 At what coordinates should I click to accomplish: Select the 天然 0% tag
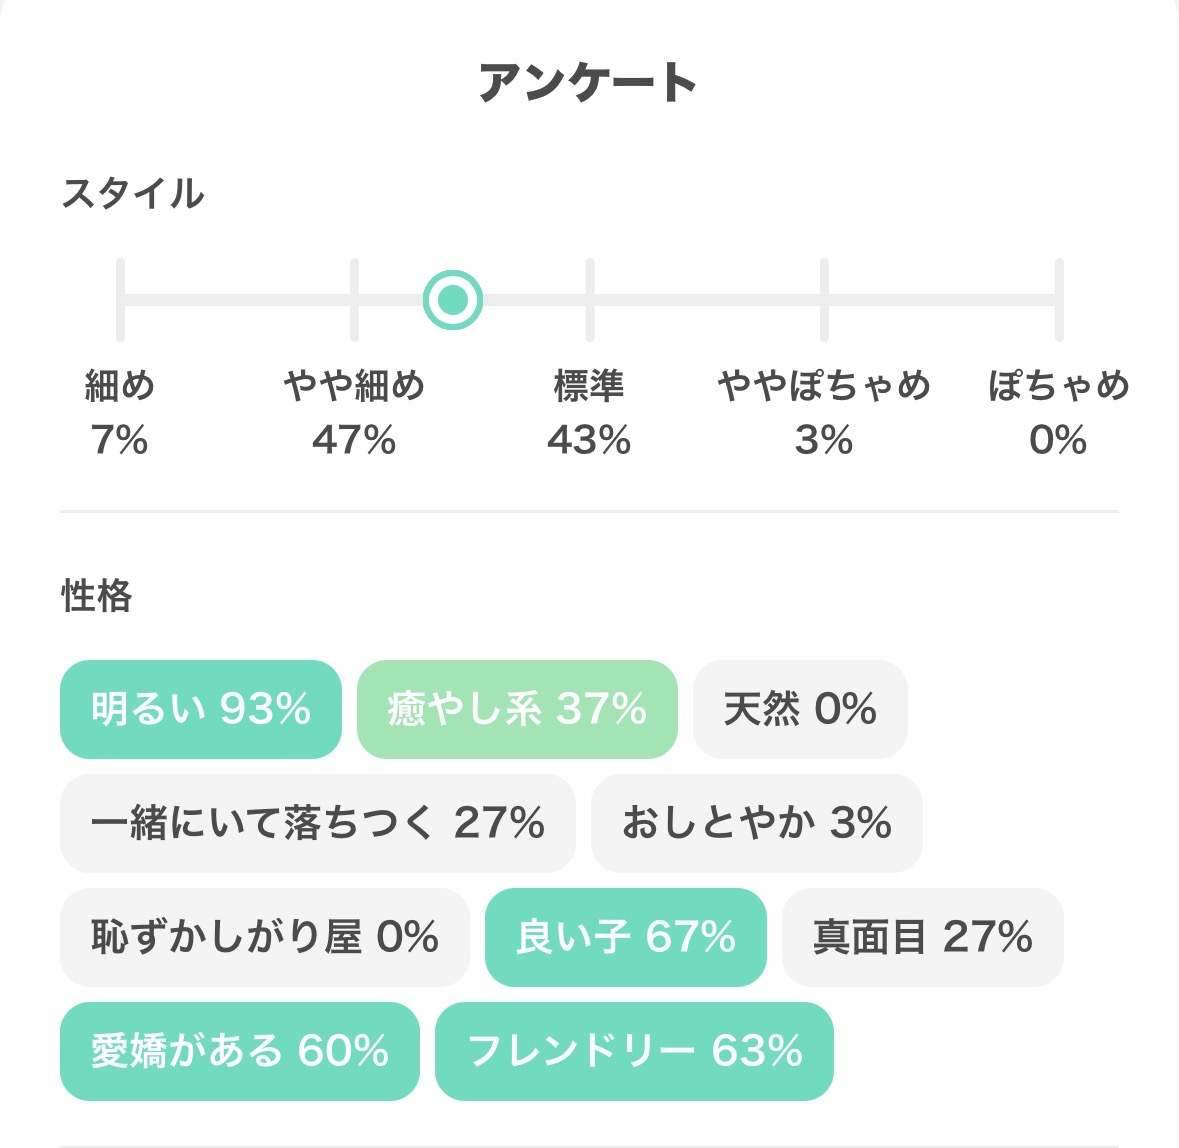[800, 709]
